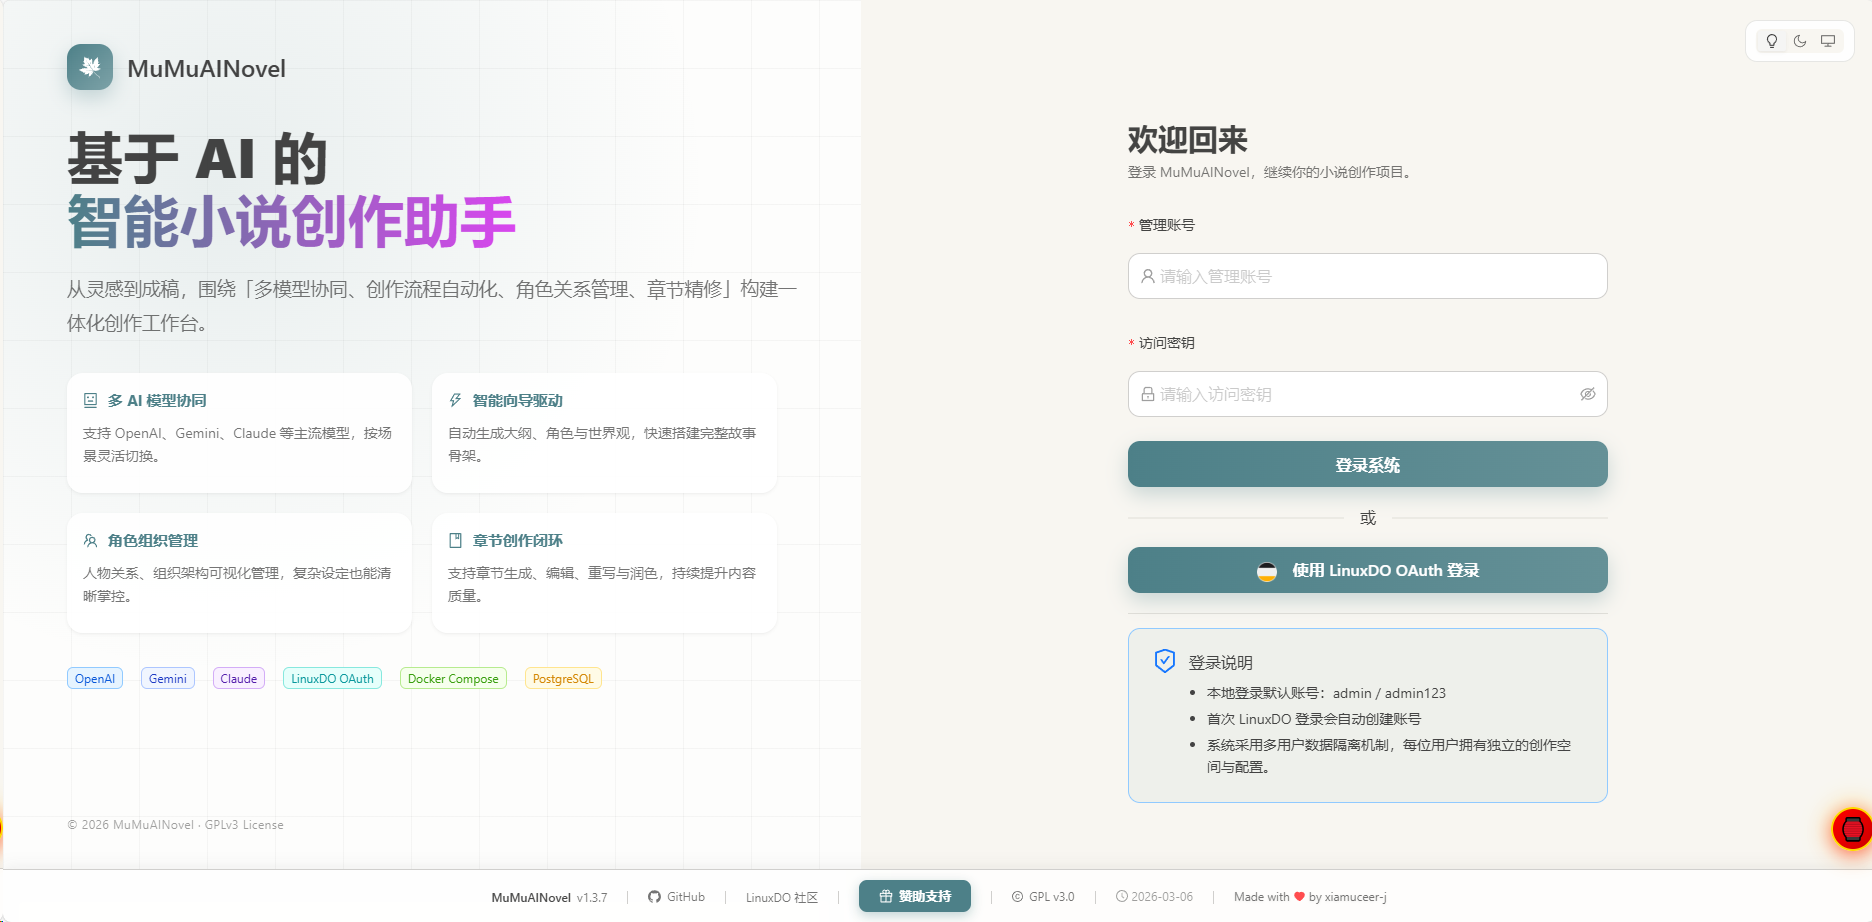
Task: Click the lock icon in password field
Action: 1148,394
